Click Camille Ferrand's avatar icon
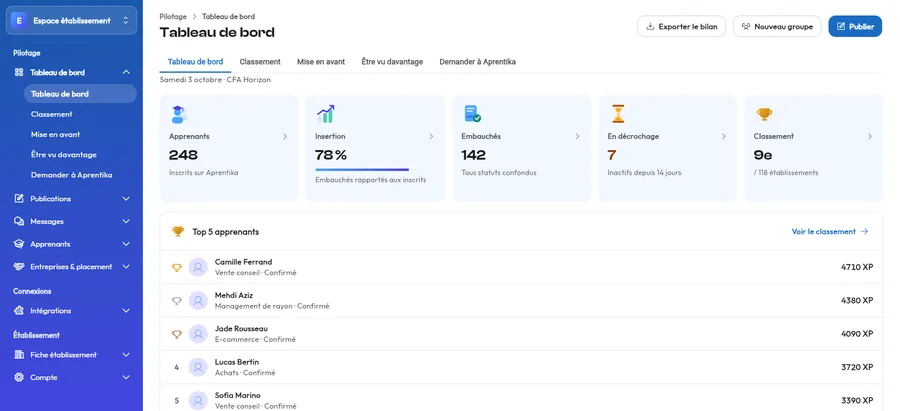This screenshot has height=411, width=900. (198, 267)
